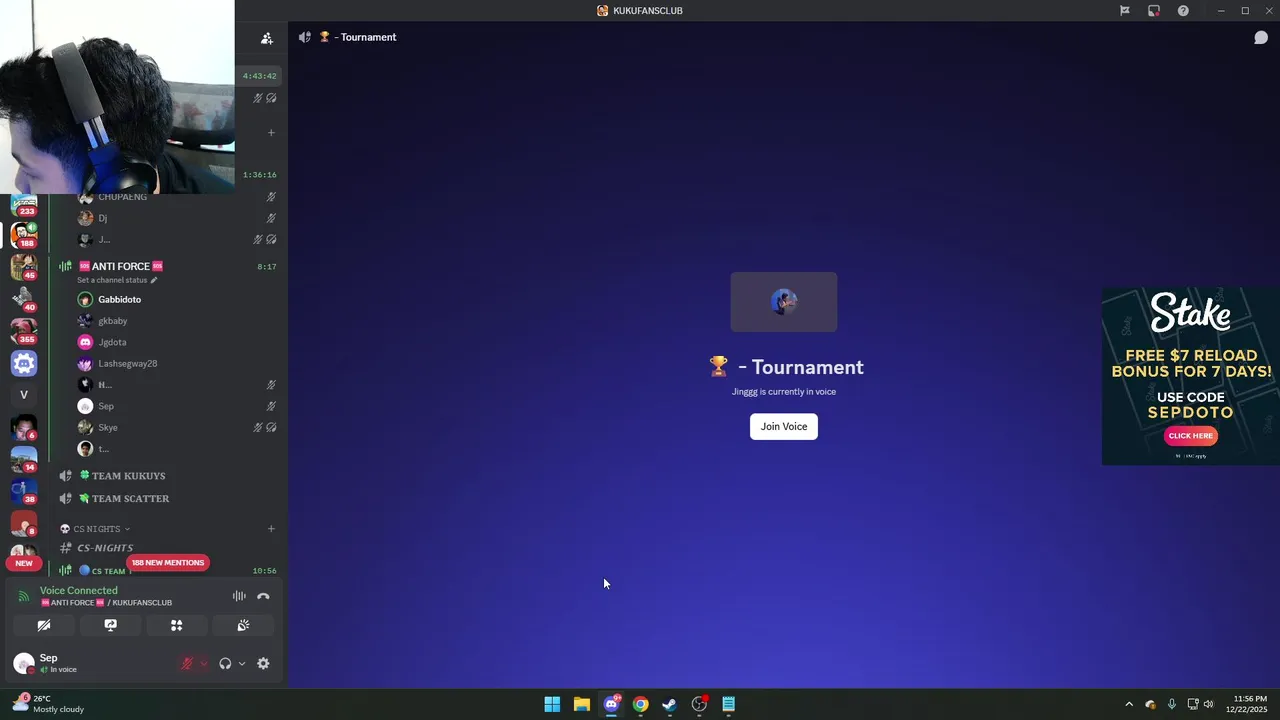Open Steam from taskbar
Screen dimensions: 1280x720
tap(670, 704)
